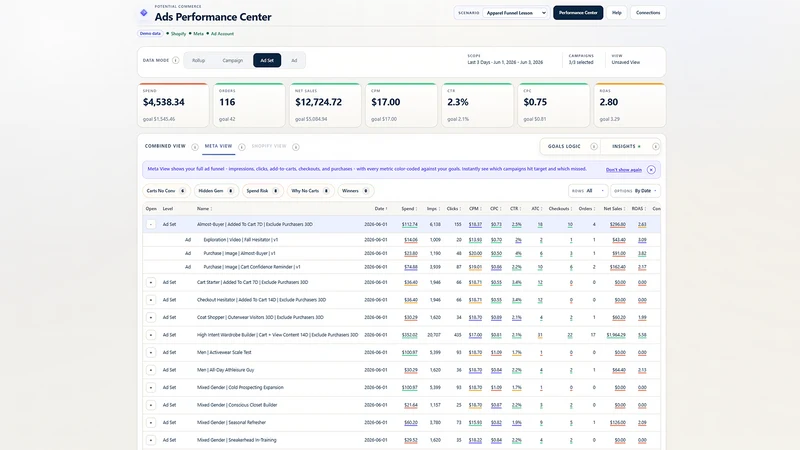This screenshot has height=450, width=800.
Task: Sort table by Imps column
Action: click(433, 209)
